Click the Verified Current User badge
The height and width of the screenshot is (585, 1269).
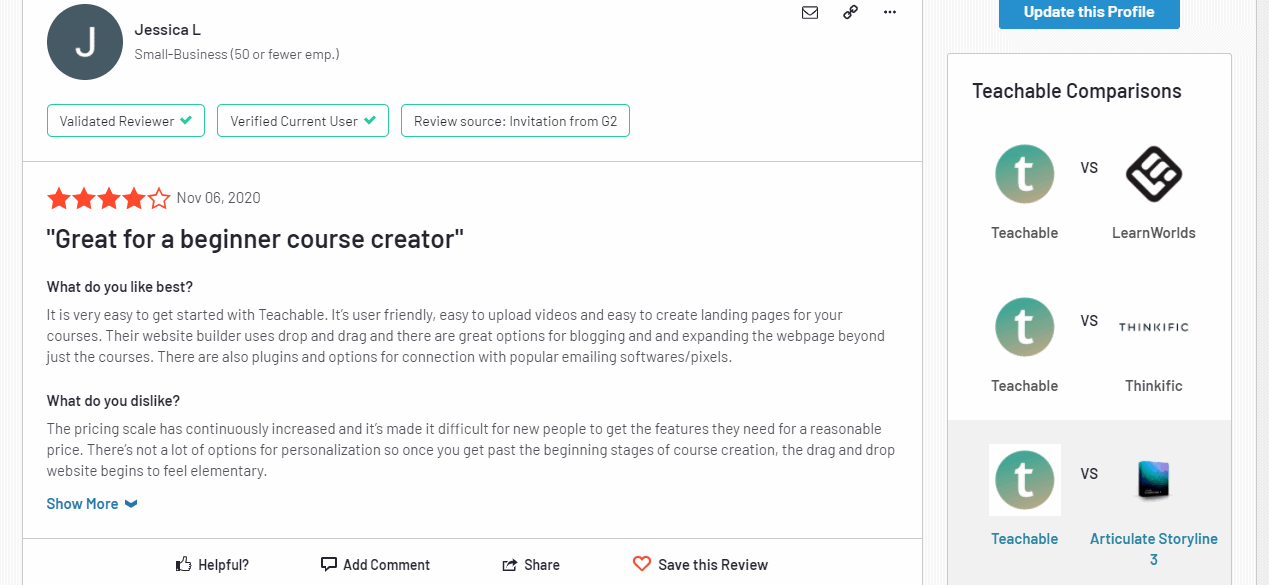pyautogui.click(x=303, y=121)
